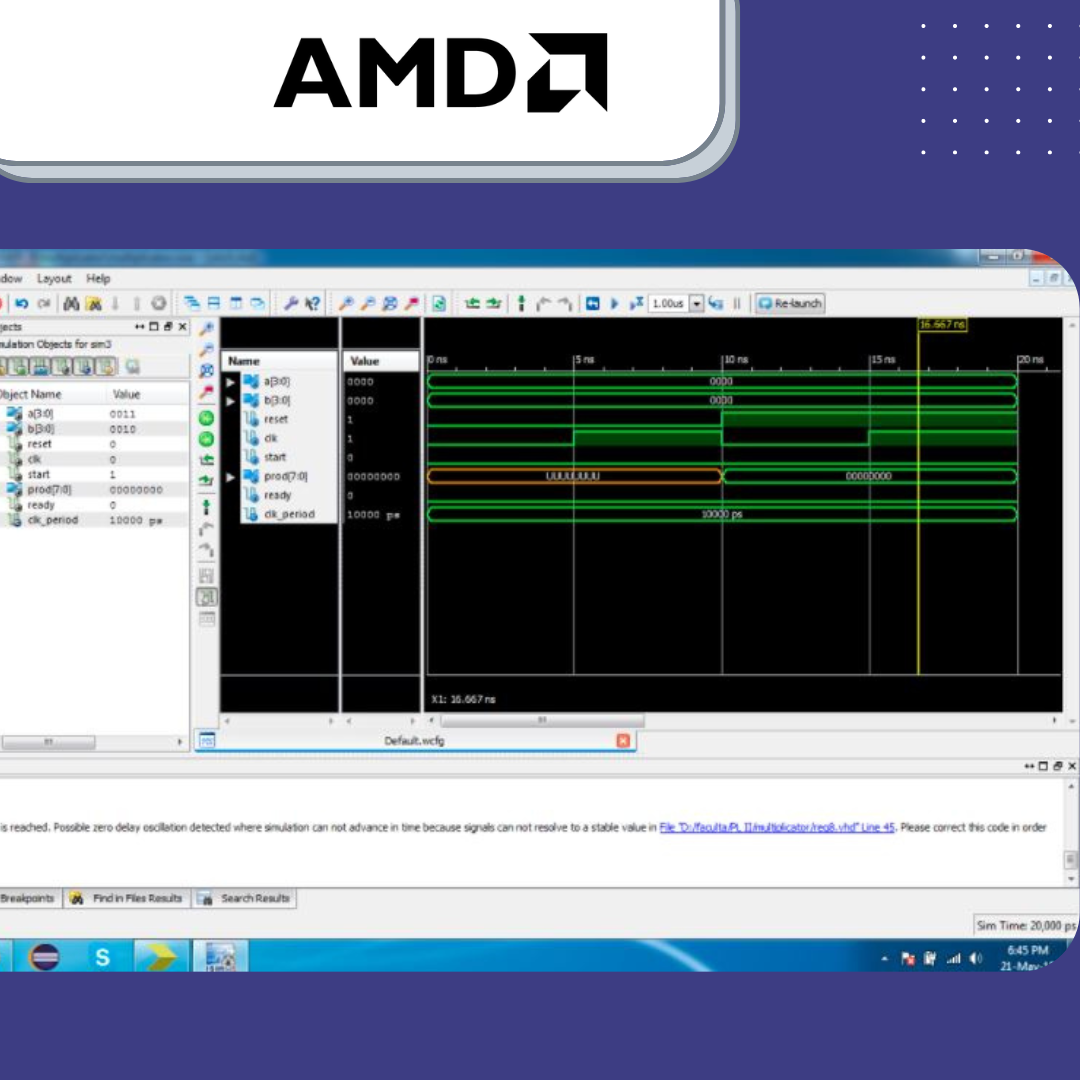Click the Re-launch simulation button
Image resolution: width=1080 pixels, height=1080 pixels.
tap(790, 303)
